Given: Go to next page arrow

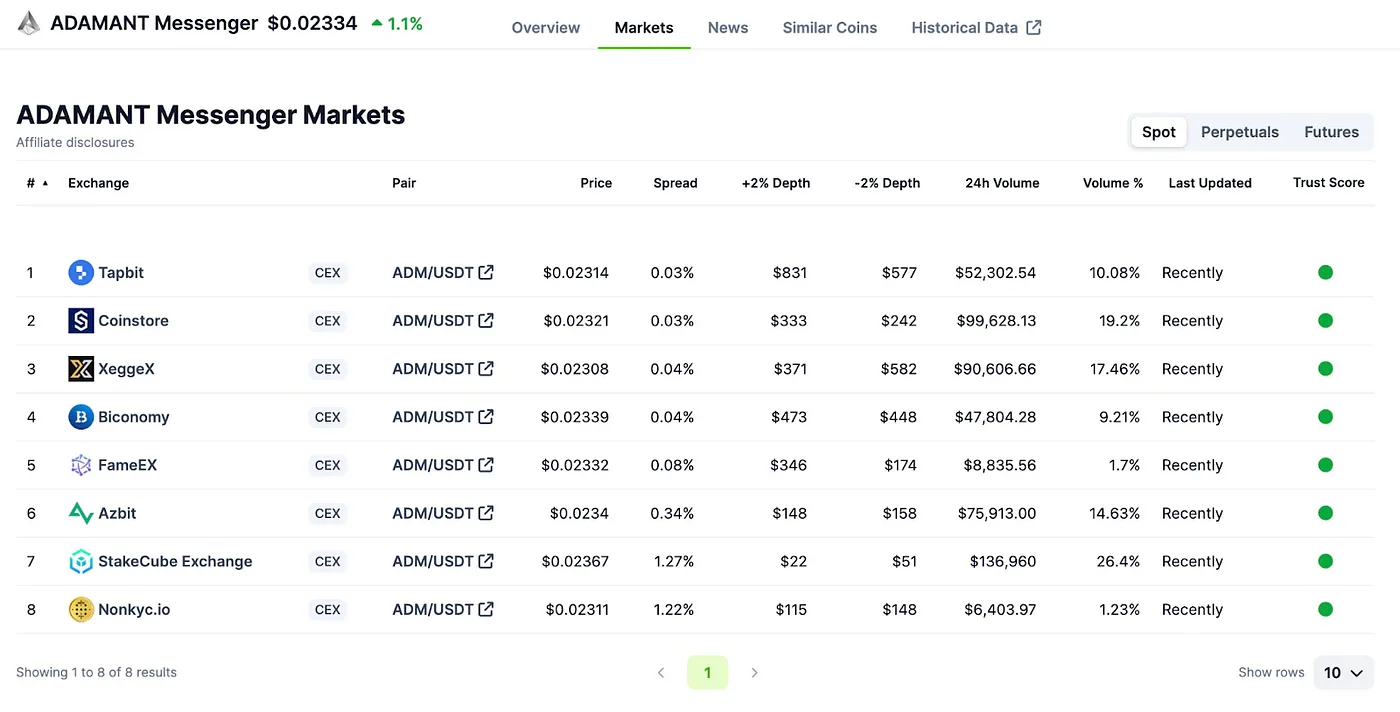Looking at the screenshot, I should click(x=754, y=673).
